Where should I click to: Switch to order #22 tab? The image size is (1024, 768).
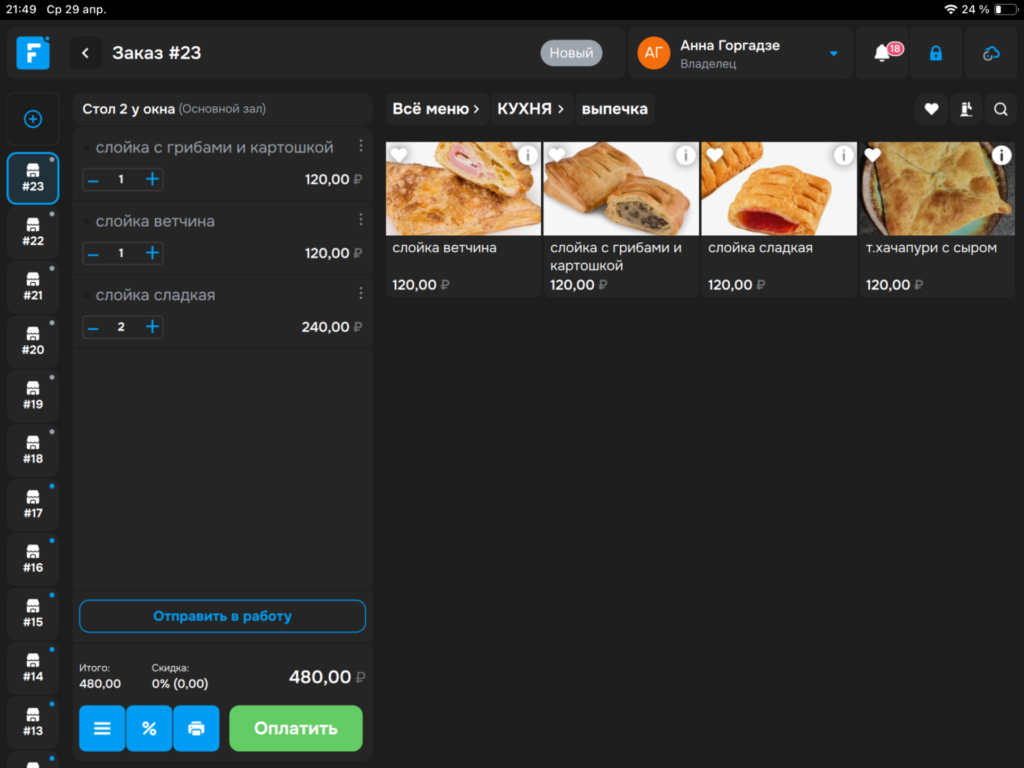click(33, 233)
